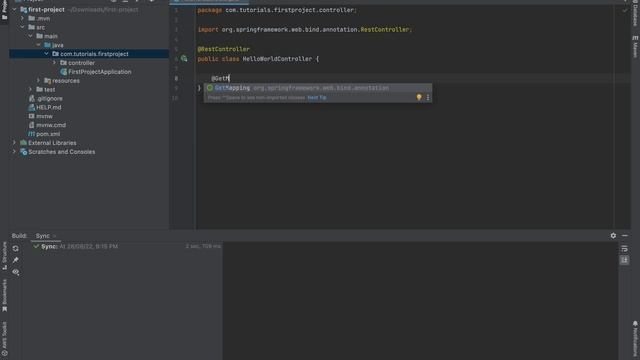640x360 pixels.
Task: Choose GetMapping completion suggestion
Action: click(x=318, y=88)
